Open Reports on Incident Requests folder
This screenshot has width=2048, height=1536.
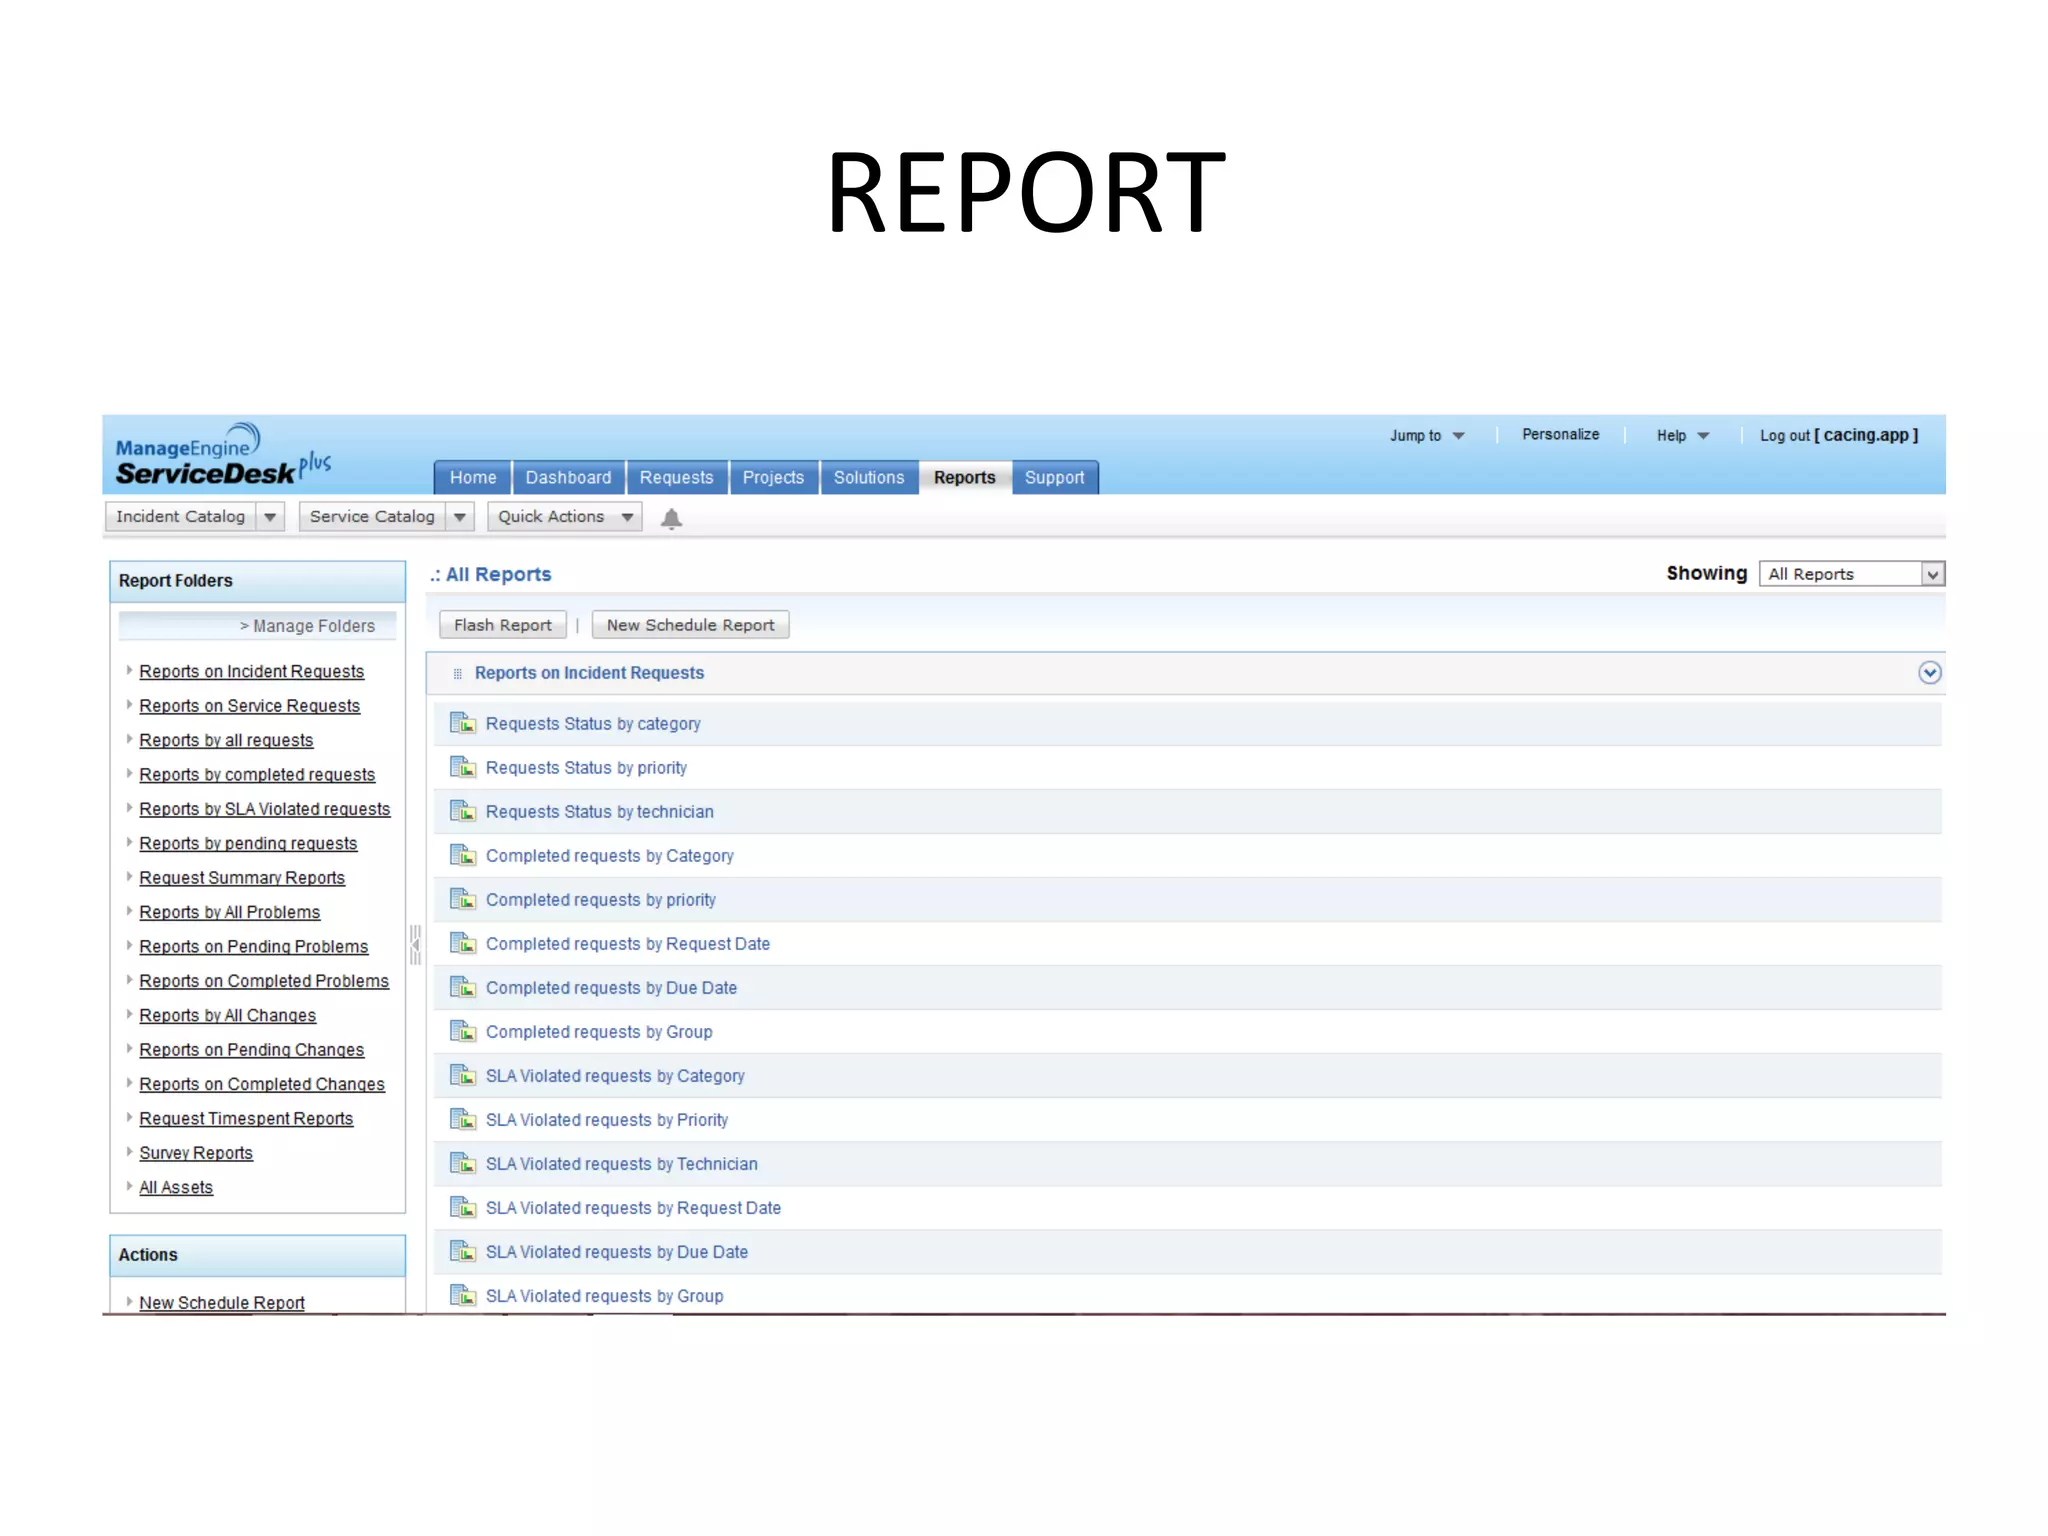[x=252, y=671]
